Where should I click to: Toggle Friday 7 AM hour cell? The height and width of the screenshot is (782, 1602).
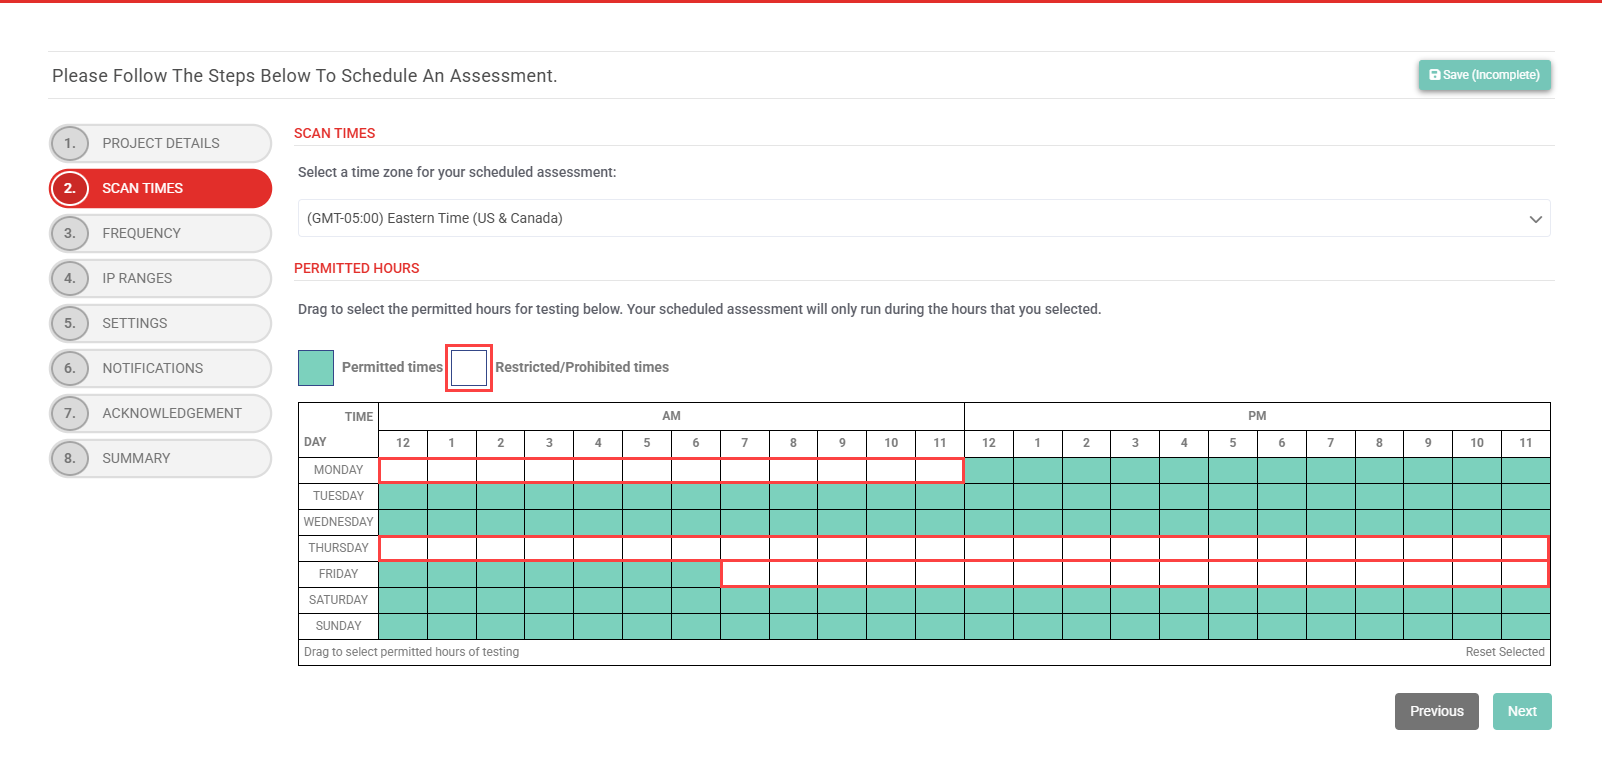[745, 574]
